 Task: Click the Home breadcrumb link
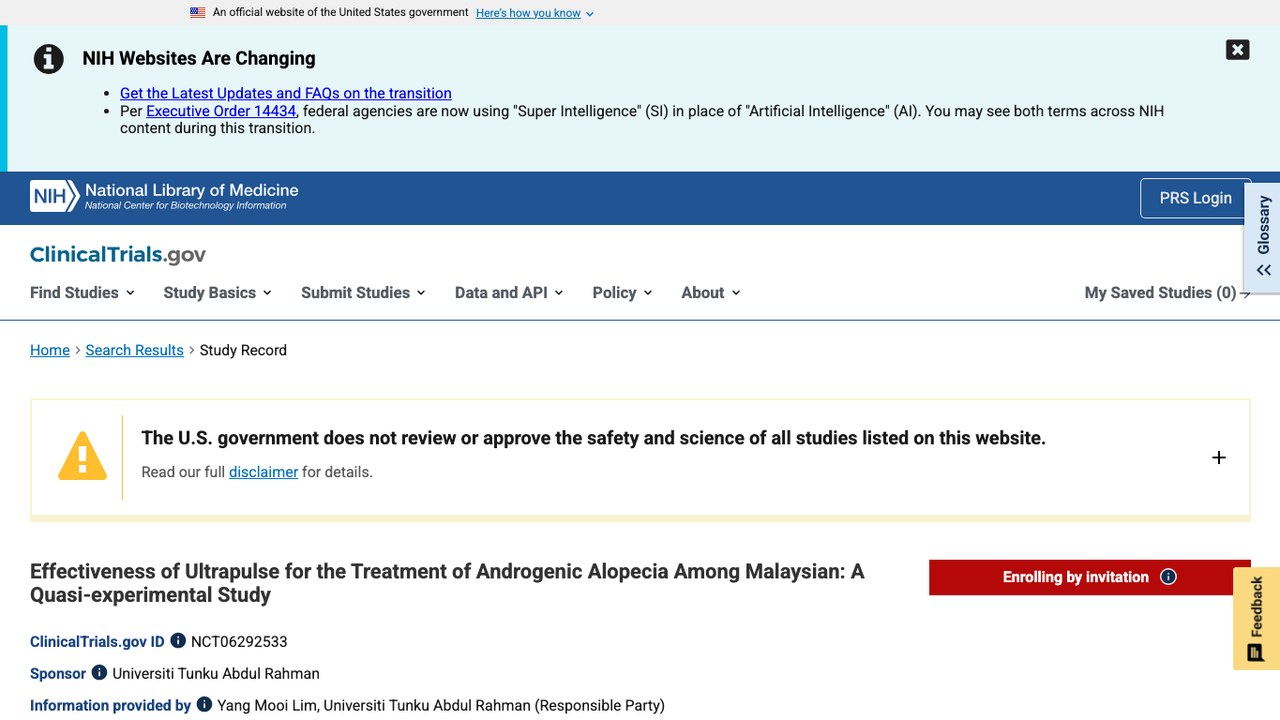click(x=50, y=350)
